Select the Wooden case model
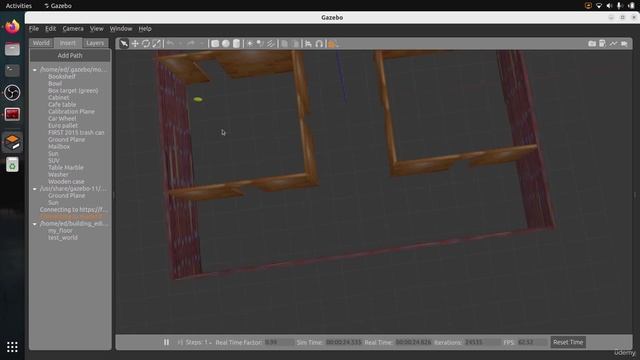The height and width of the screenshot is (360, 640). coord(66,181)
